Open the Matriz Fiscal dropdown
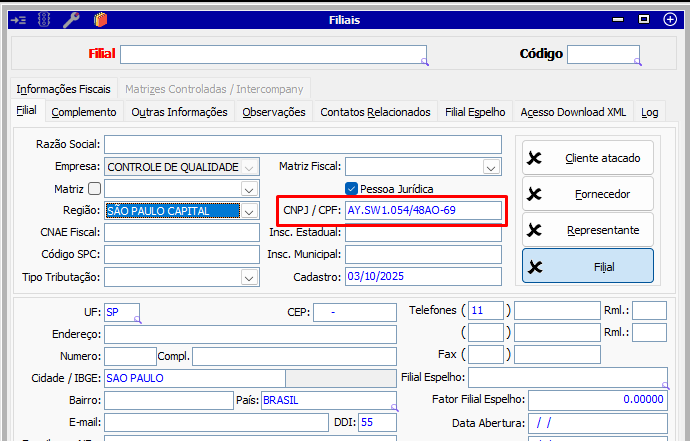Screen dimensions: 690x441 (x=491, y=167)
